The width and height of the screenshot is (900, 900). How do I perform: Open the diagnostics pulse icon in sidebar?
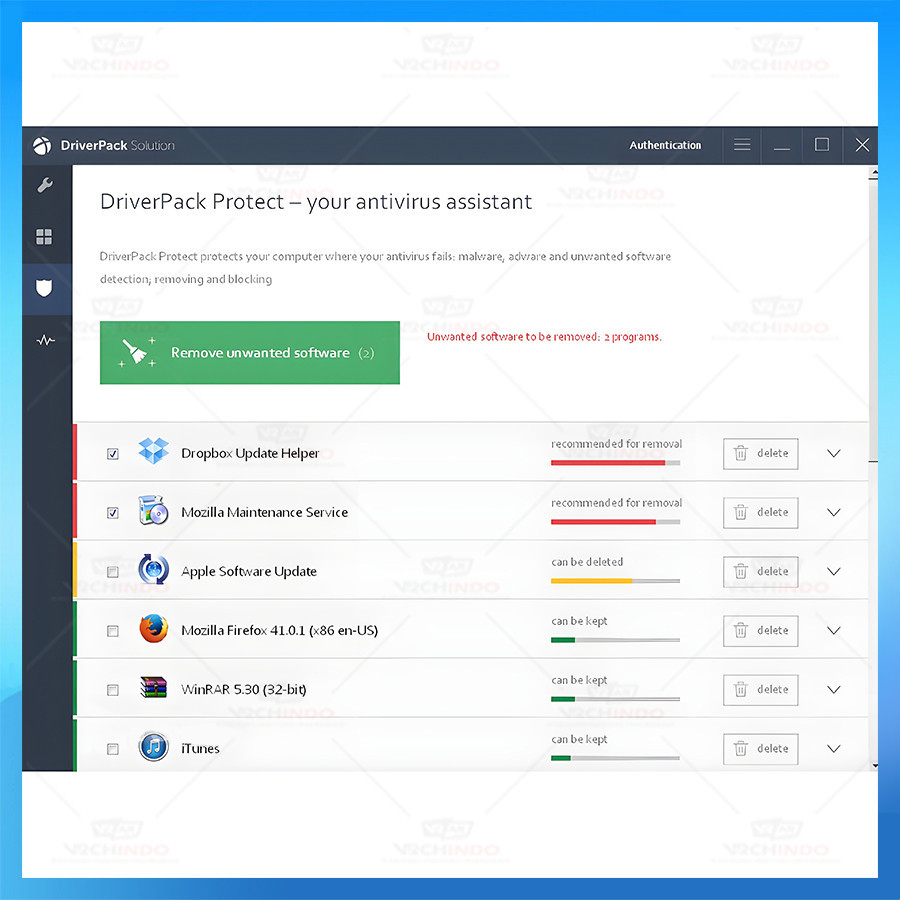pyautogui.click(x=45, y=340)
